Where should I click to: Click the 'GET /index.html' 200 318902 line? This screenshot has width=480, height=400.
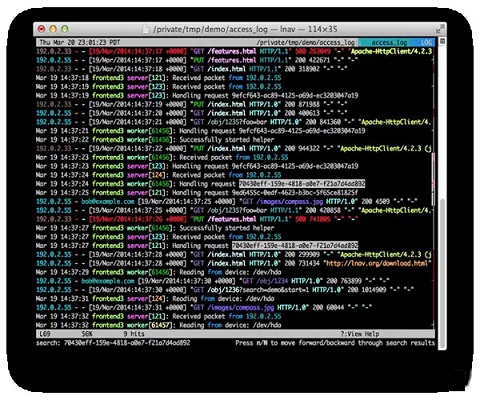point(191,69)
